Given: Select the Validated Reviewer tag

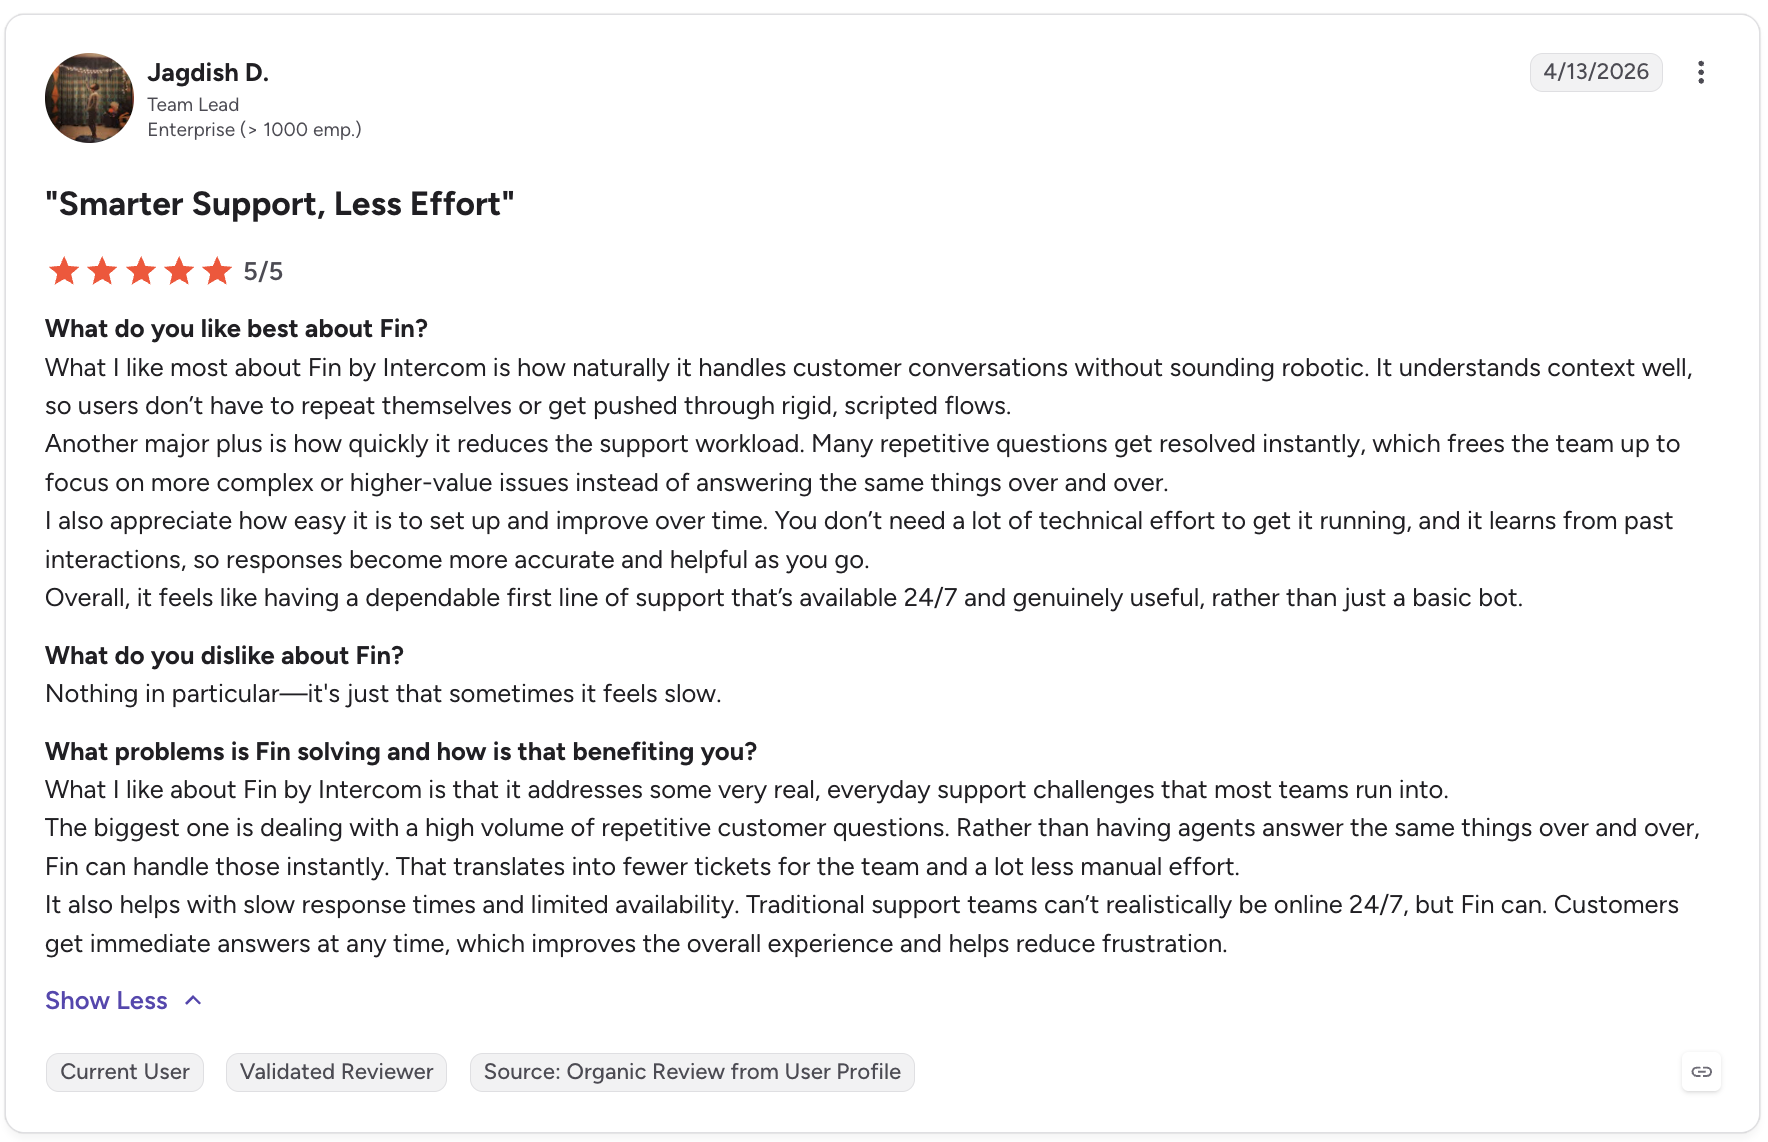Looking at the screenshot, I should click(336, 1072).
